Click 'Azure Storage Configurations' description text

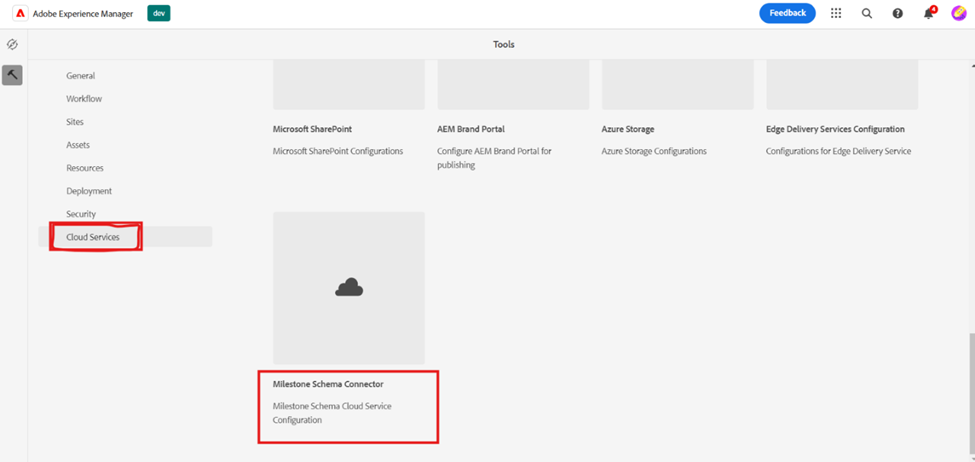click(x=654, y=151)
